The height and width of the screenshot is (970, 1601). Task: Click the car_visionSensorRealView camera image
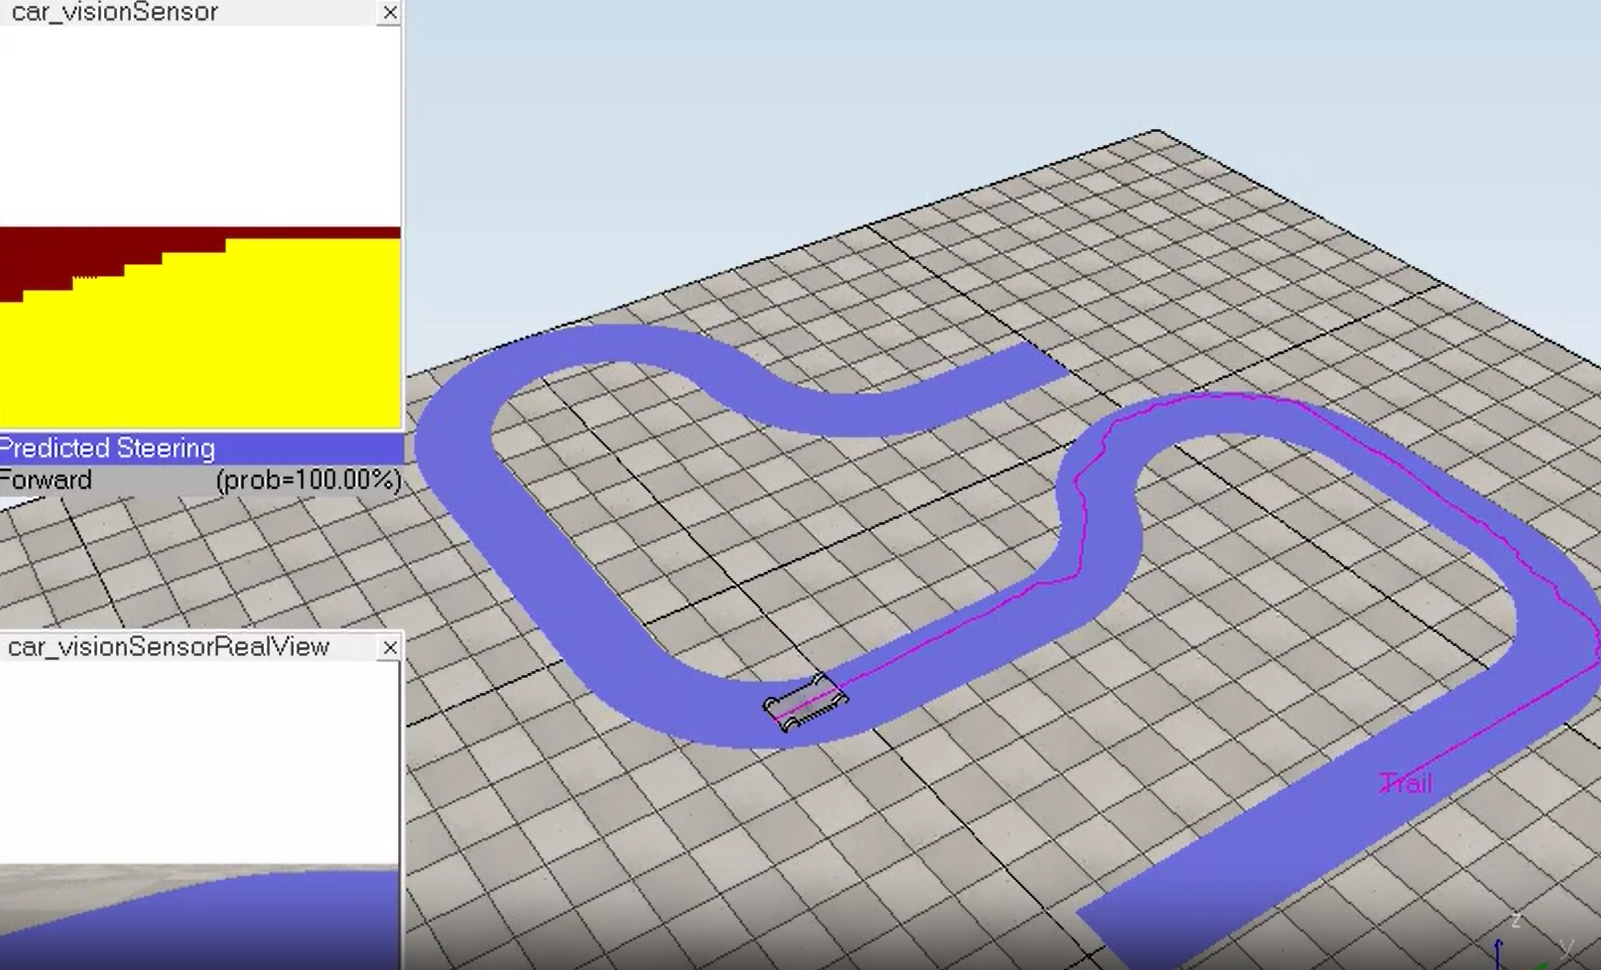(199, 815)
